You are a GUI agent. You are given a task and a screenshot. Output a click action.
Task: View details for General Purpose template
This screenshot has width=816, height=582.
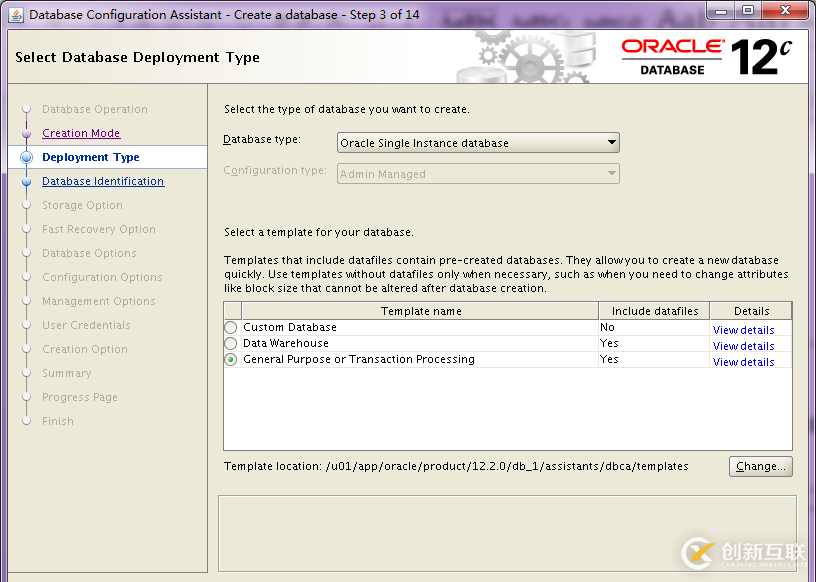(743, 362)
